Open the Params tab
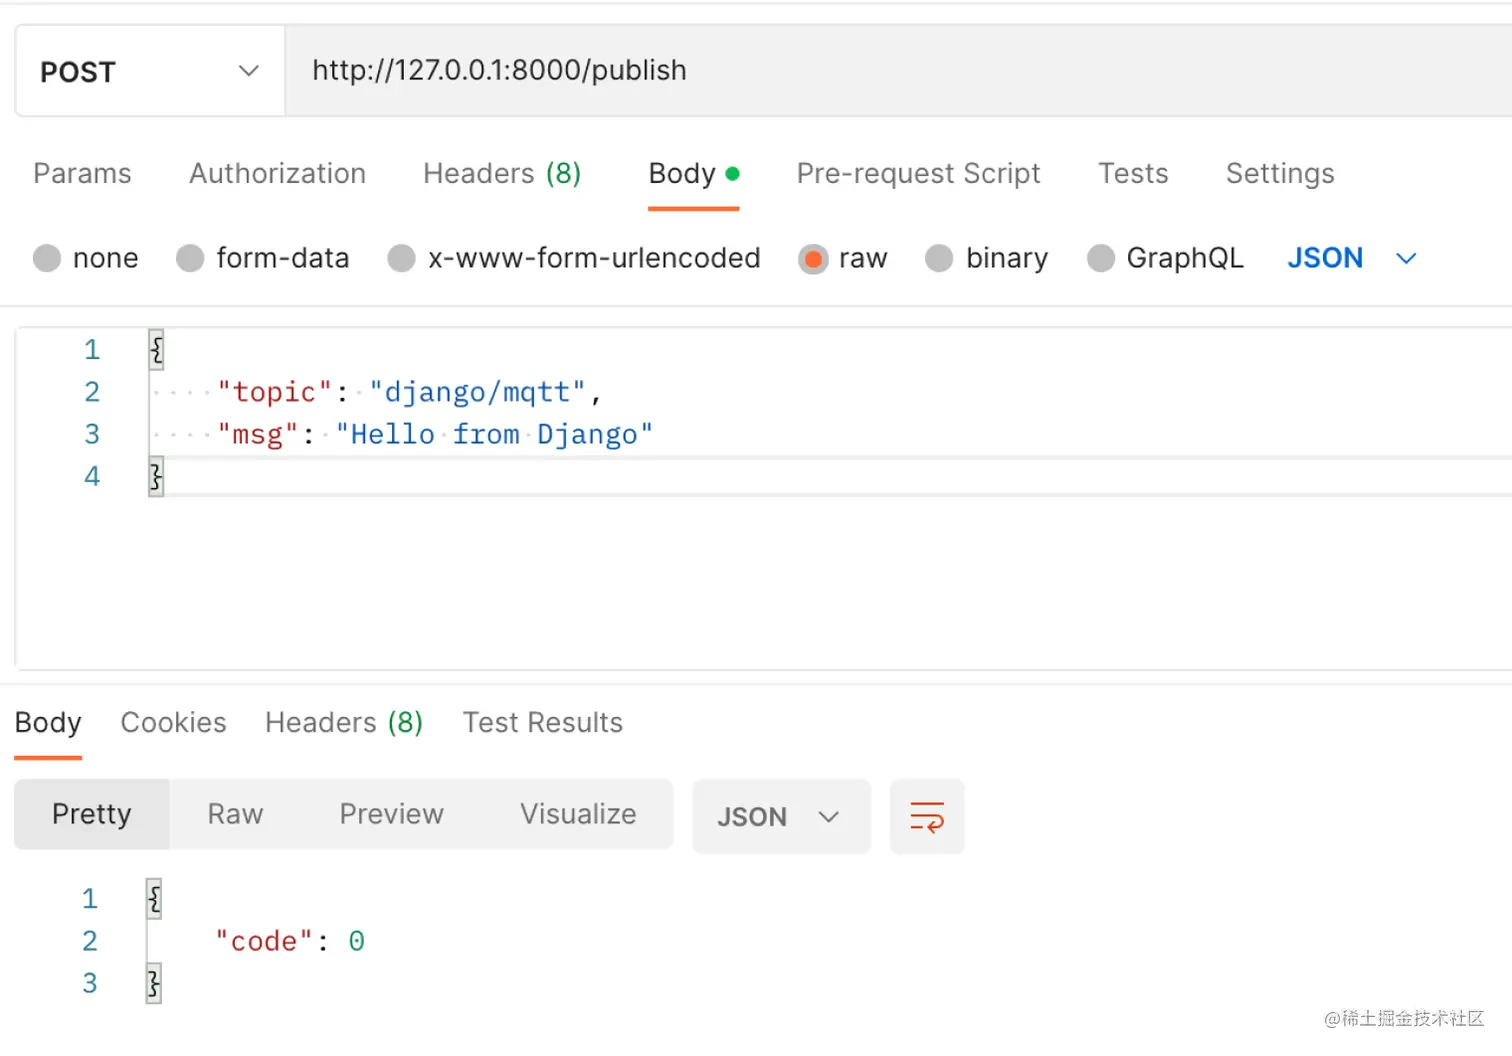 click(x=82, y=174)
